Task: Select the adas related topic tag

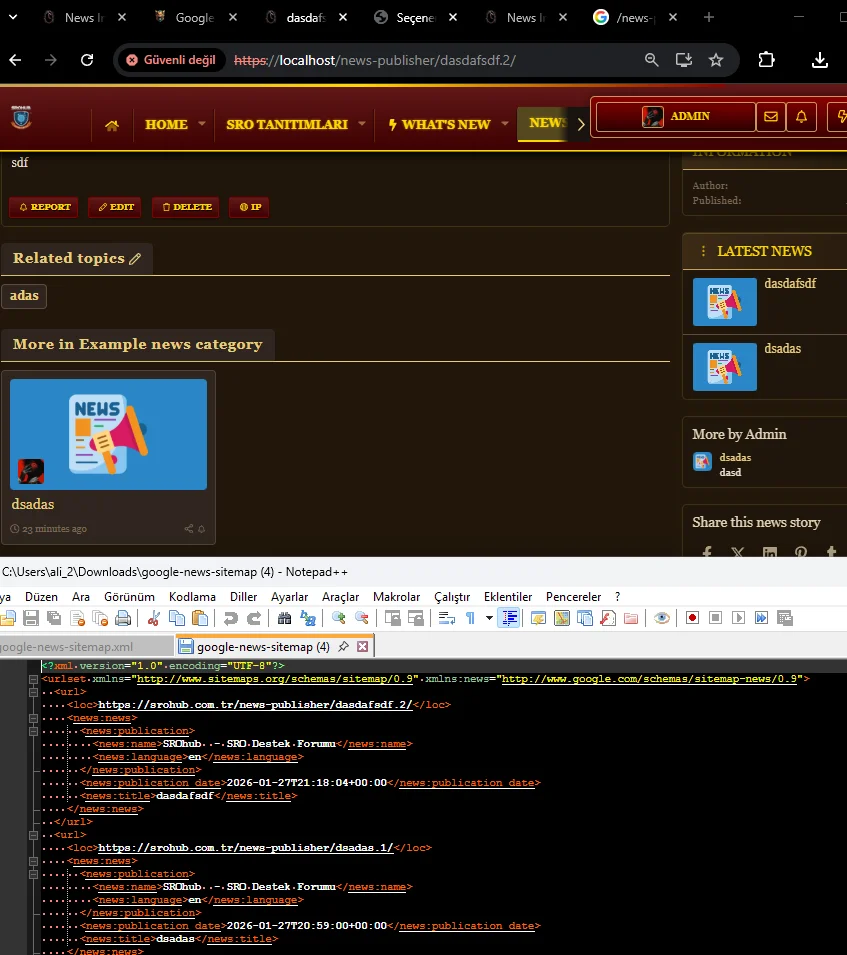Action: 23,295
